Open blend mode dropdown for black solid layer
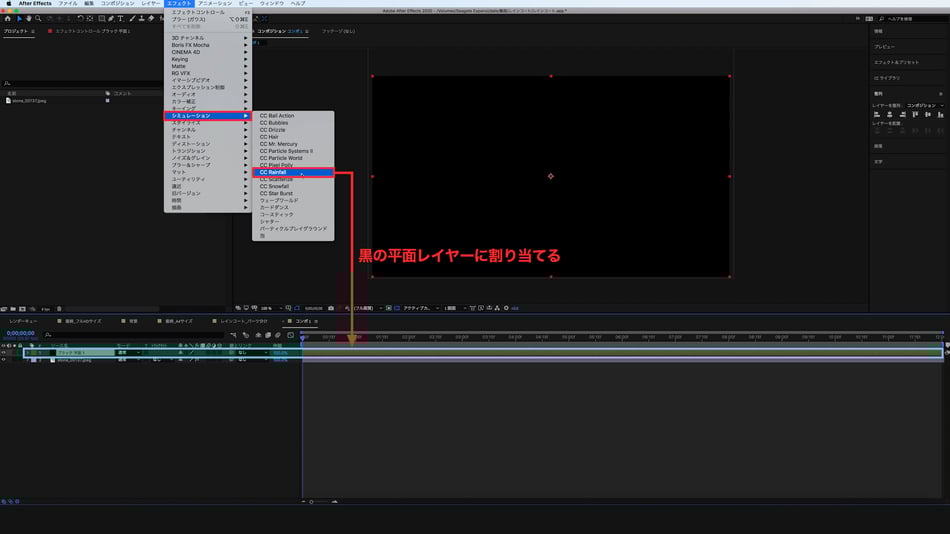This screenshot has height=534, width=950. (x=129, y=352)
